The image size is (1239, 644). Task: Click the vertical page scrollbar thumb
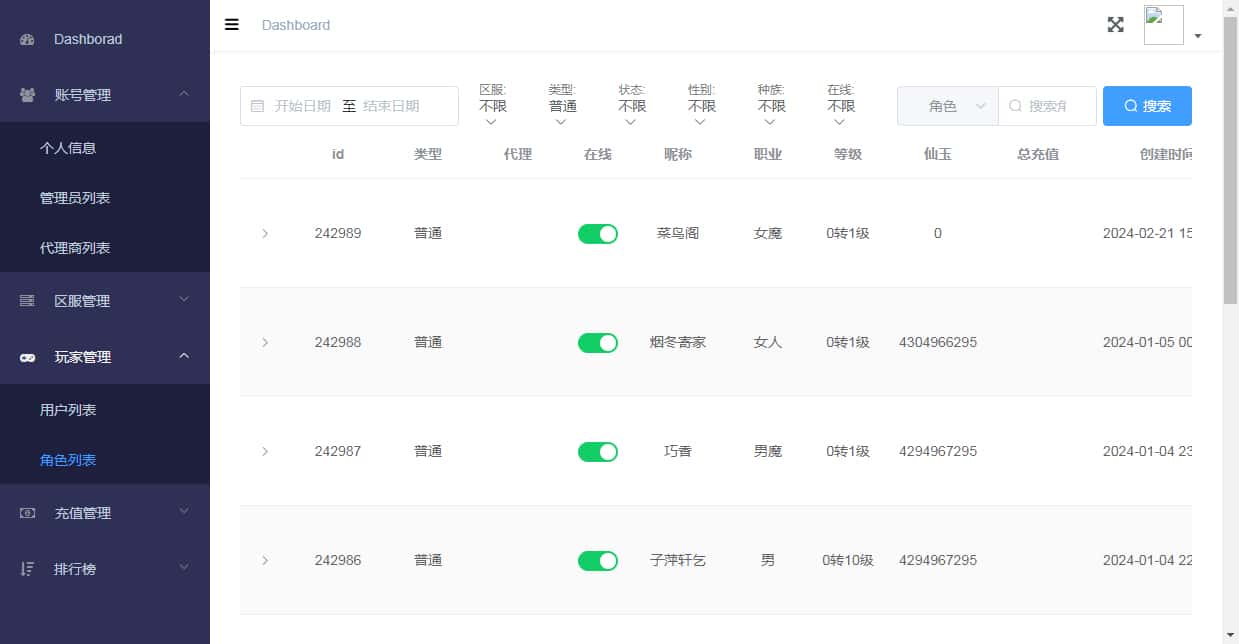click(x=1230, y=160)
